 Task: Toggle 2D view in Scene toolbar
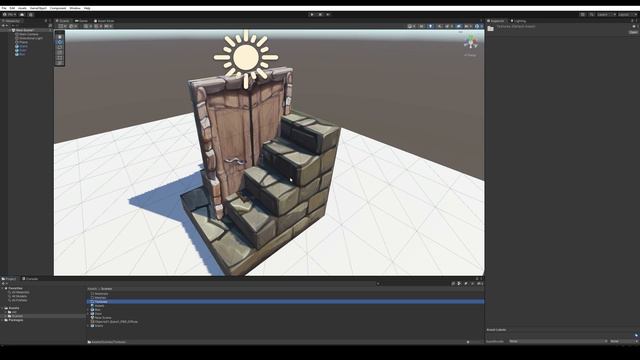(x=422, y=26)
